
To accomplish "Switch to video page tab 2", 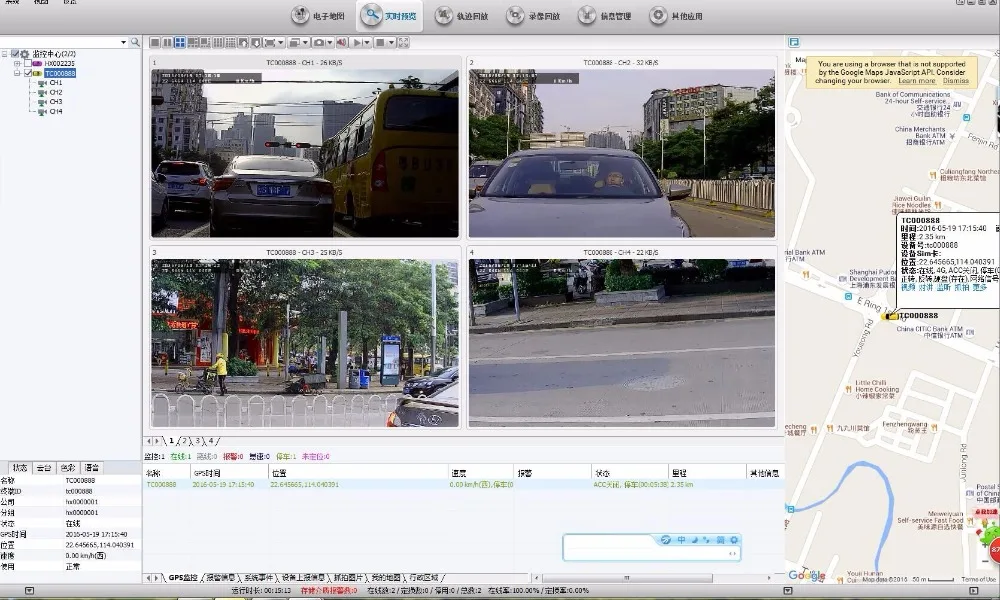I will tap(185, 441).
